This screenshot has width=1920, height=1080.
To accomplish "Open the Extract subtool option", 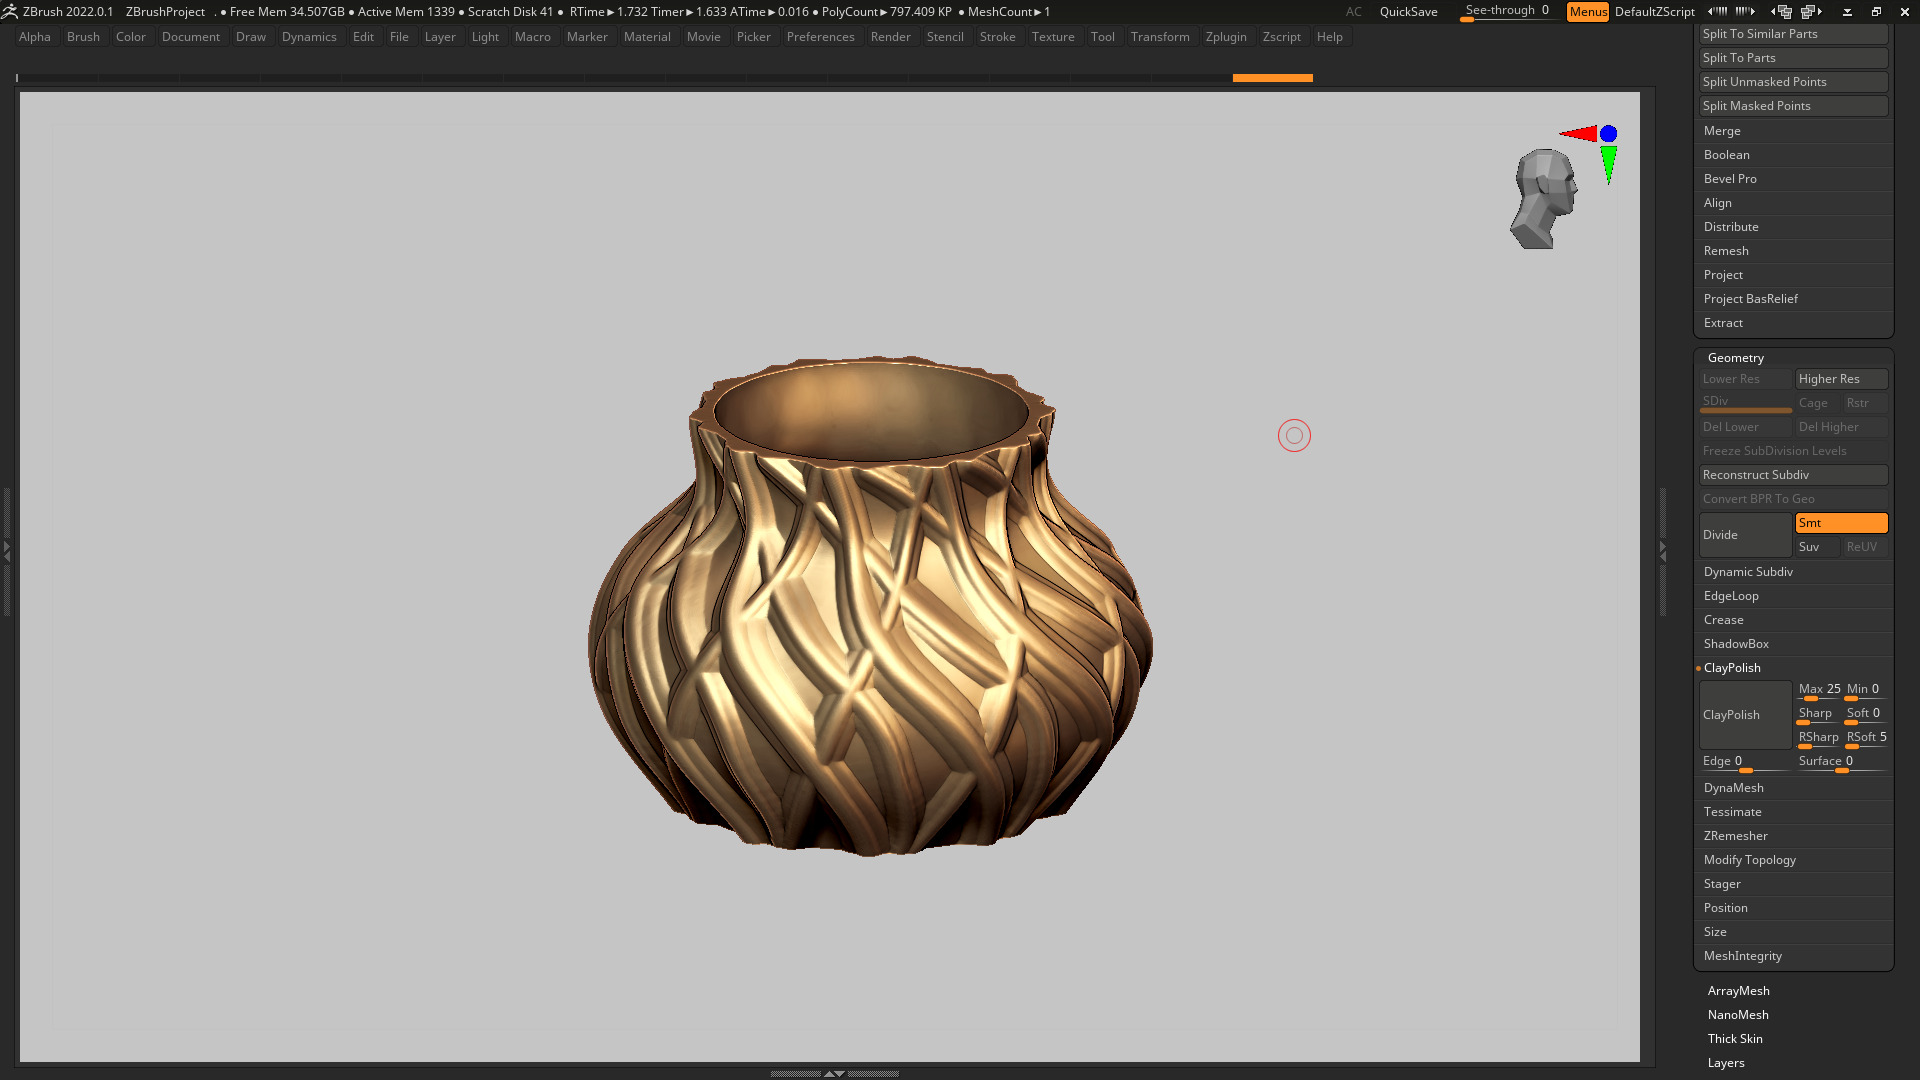I will point(1723,323).
